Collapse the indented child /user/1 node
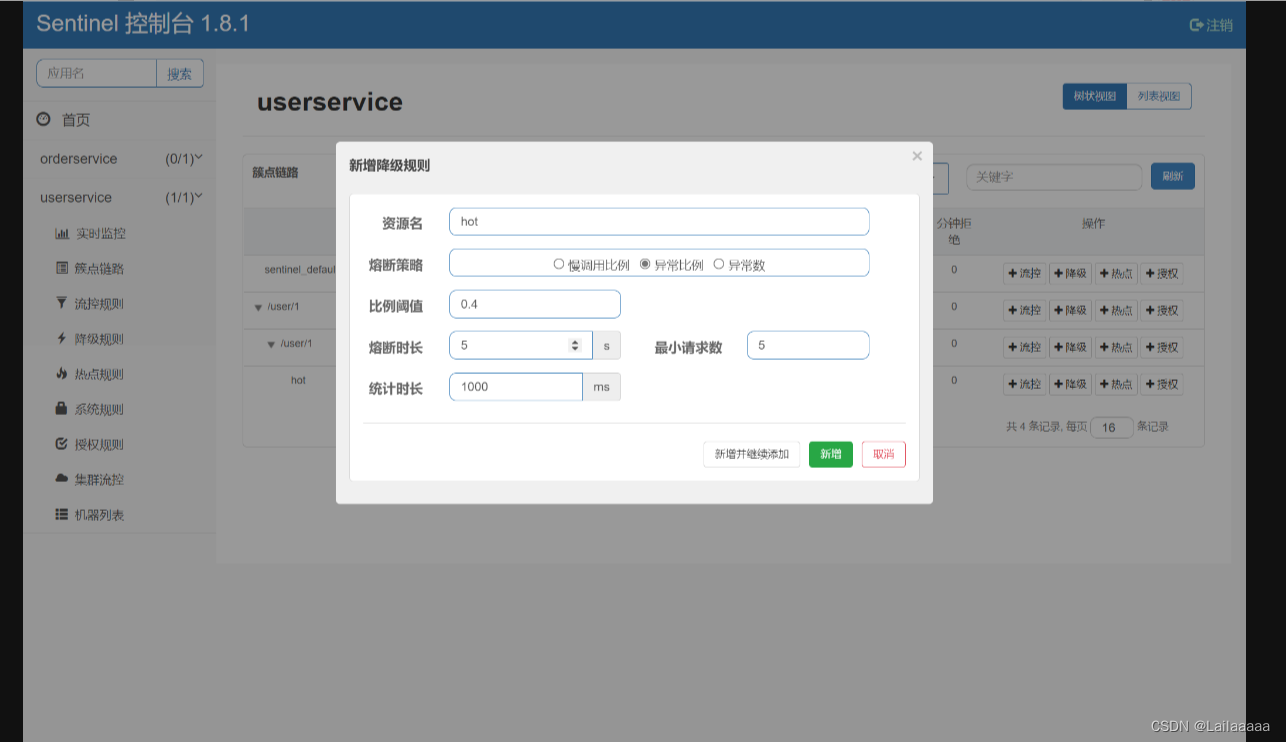Screen dimensions: 1286x742 pos(271,344)
